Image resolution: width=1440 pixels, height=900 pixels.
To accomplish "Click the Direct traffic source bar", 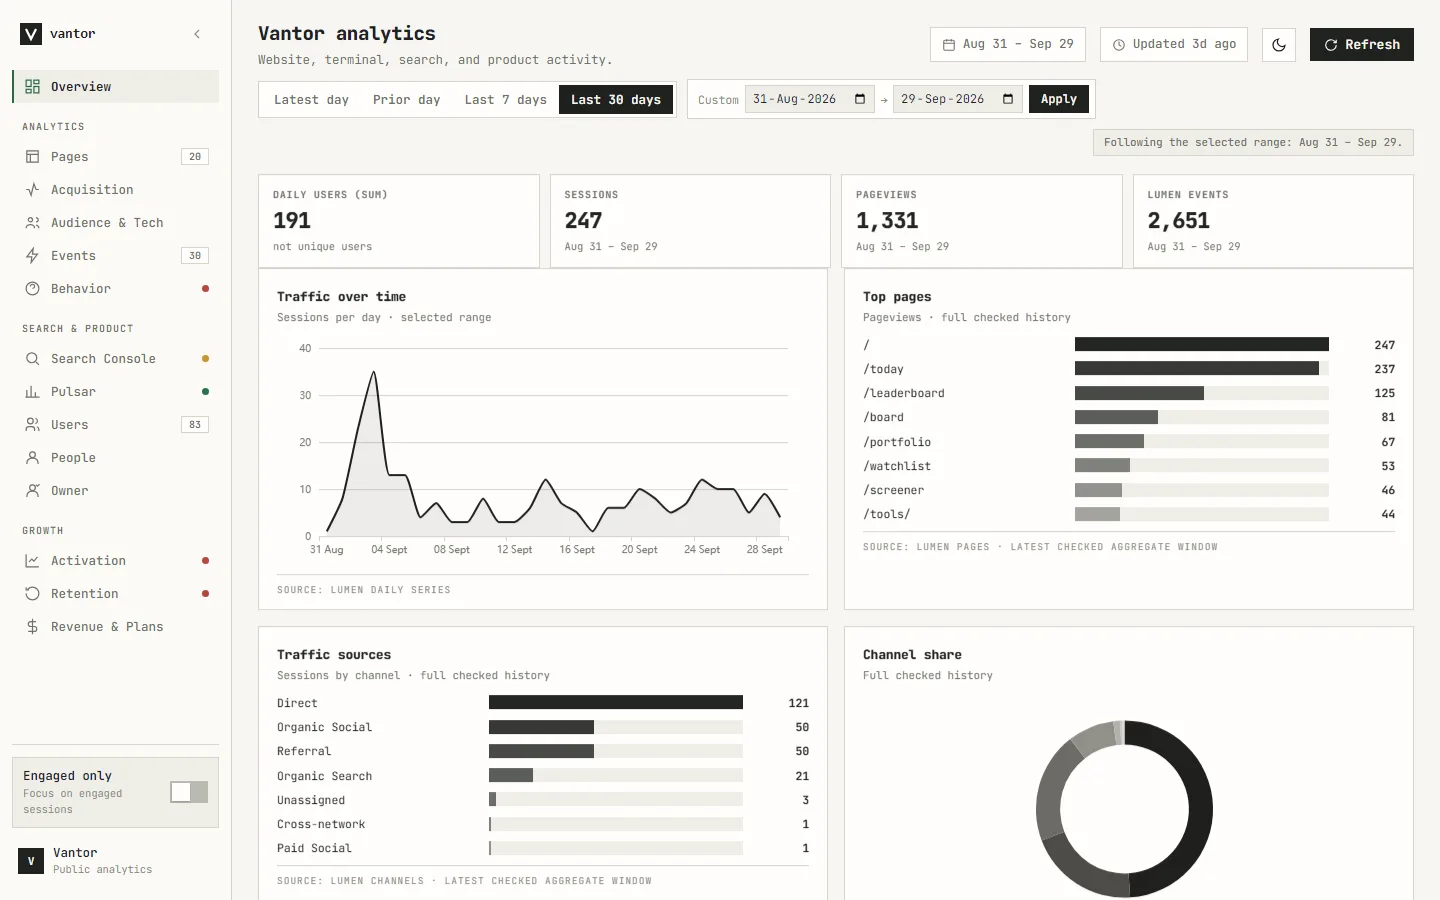I will point(616,703).
